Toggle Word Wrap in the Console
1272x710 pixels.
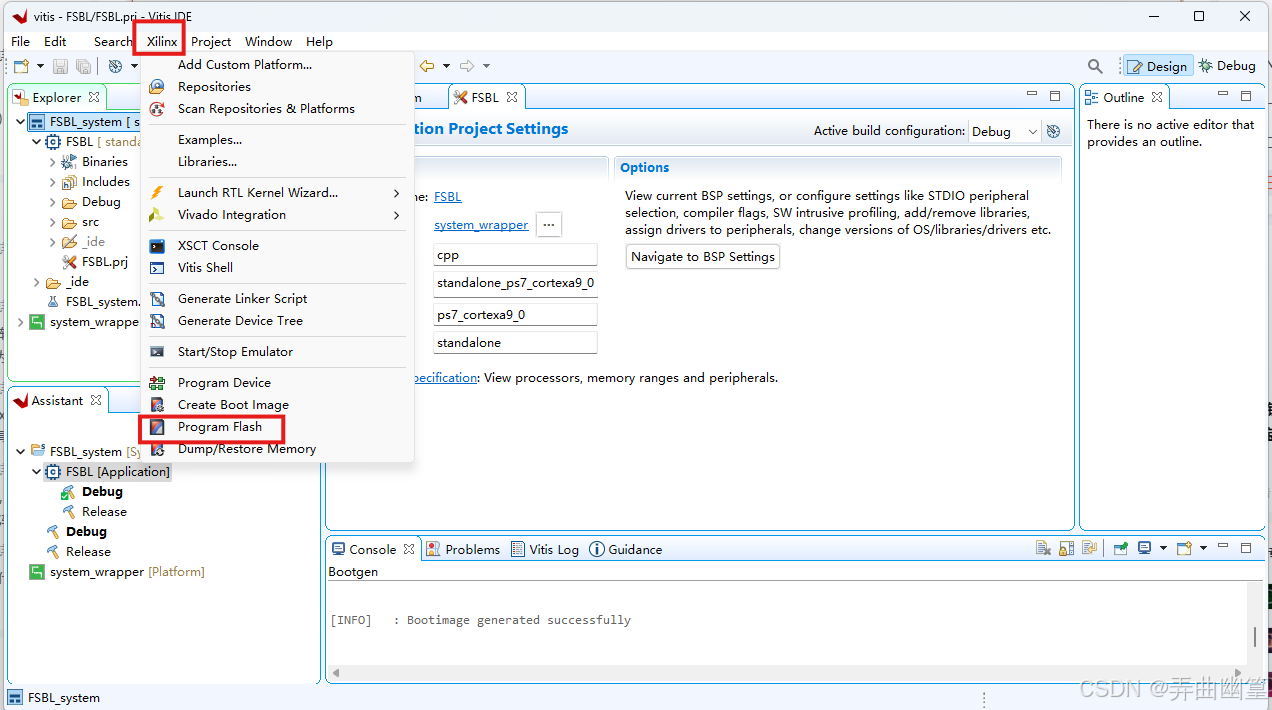click(1089, 548)
